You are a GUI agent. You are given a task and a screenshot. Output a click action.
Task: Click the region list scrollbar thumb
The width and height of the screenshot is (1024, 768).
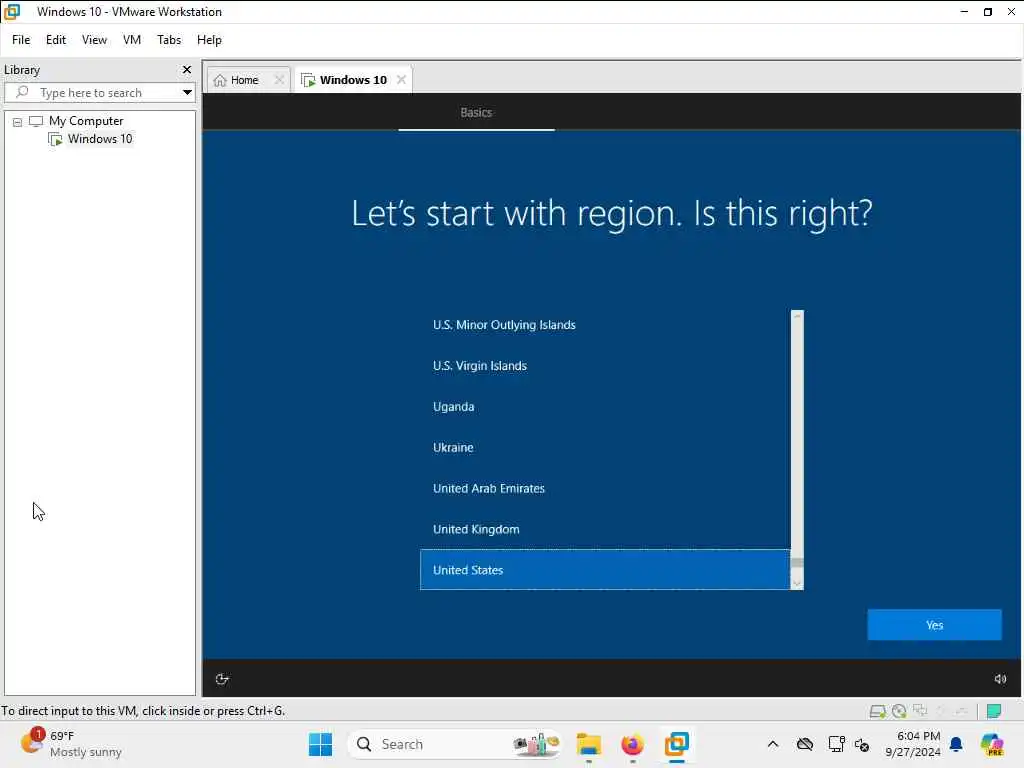797,564
